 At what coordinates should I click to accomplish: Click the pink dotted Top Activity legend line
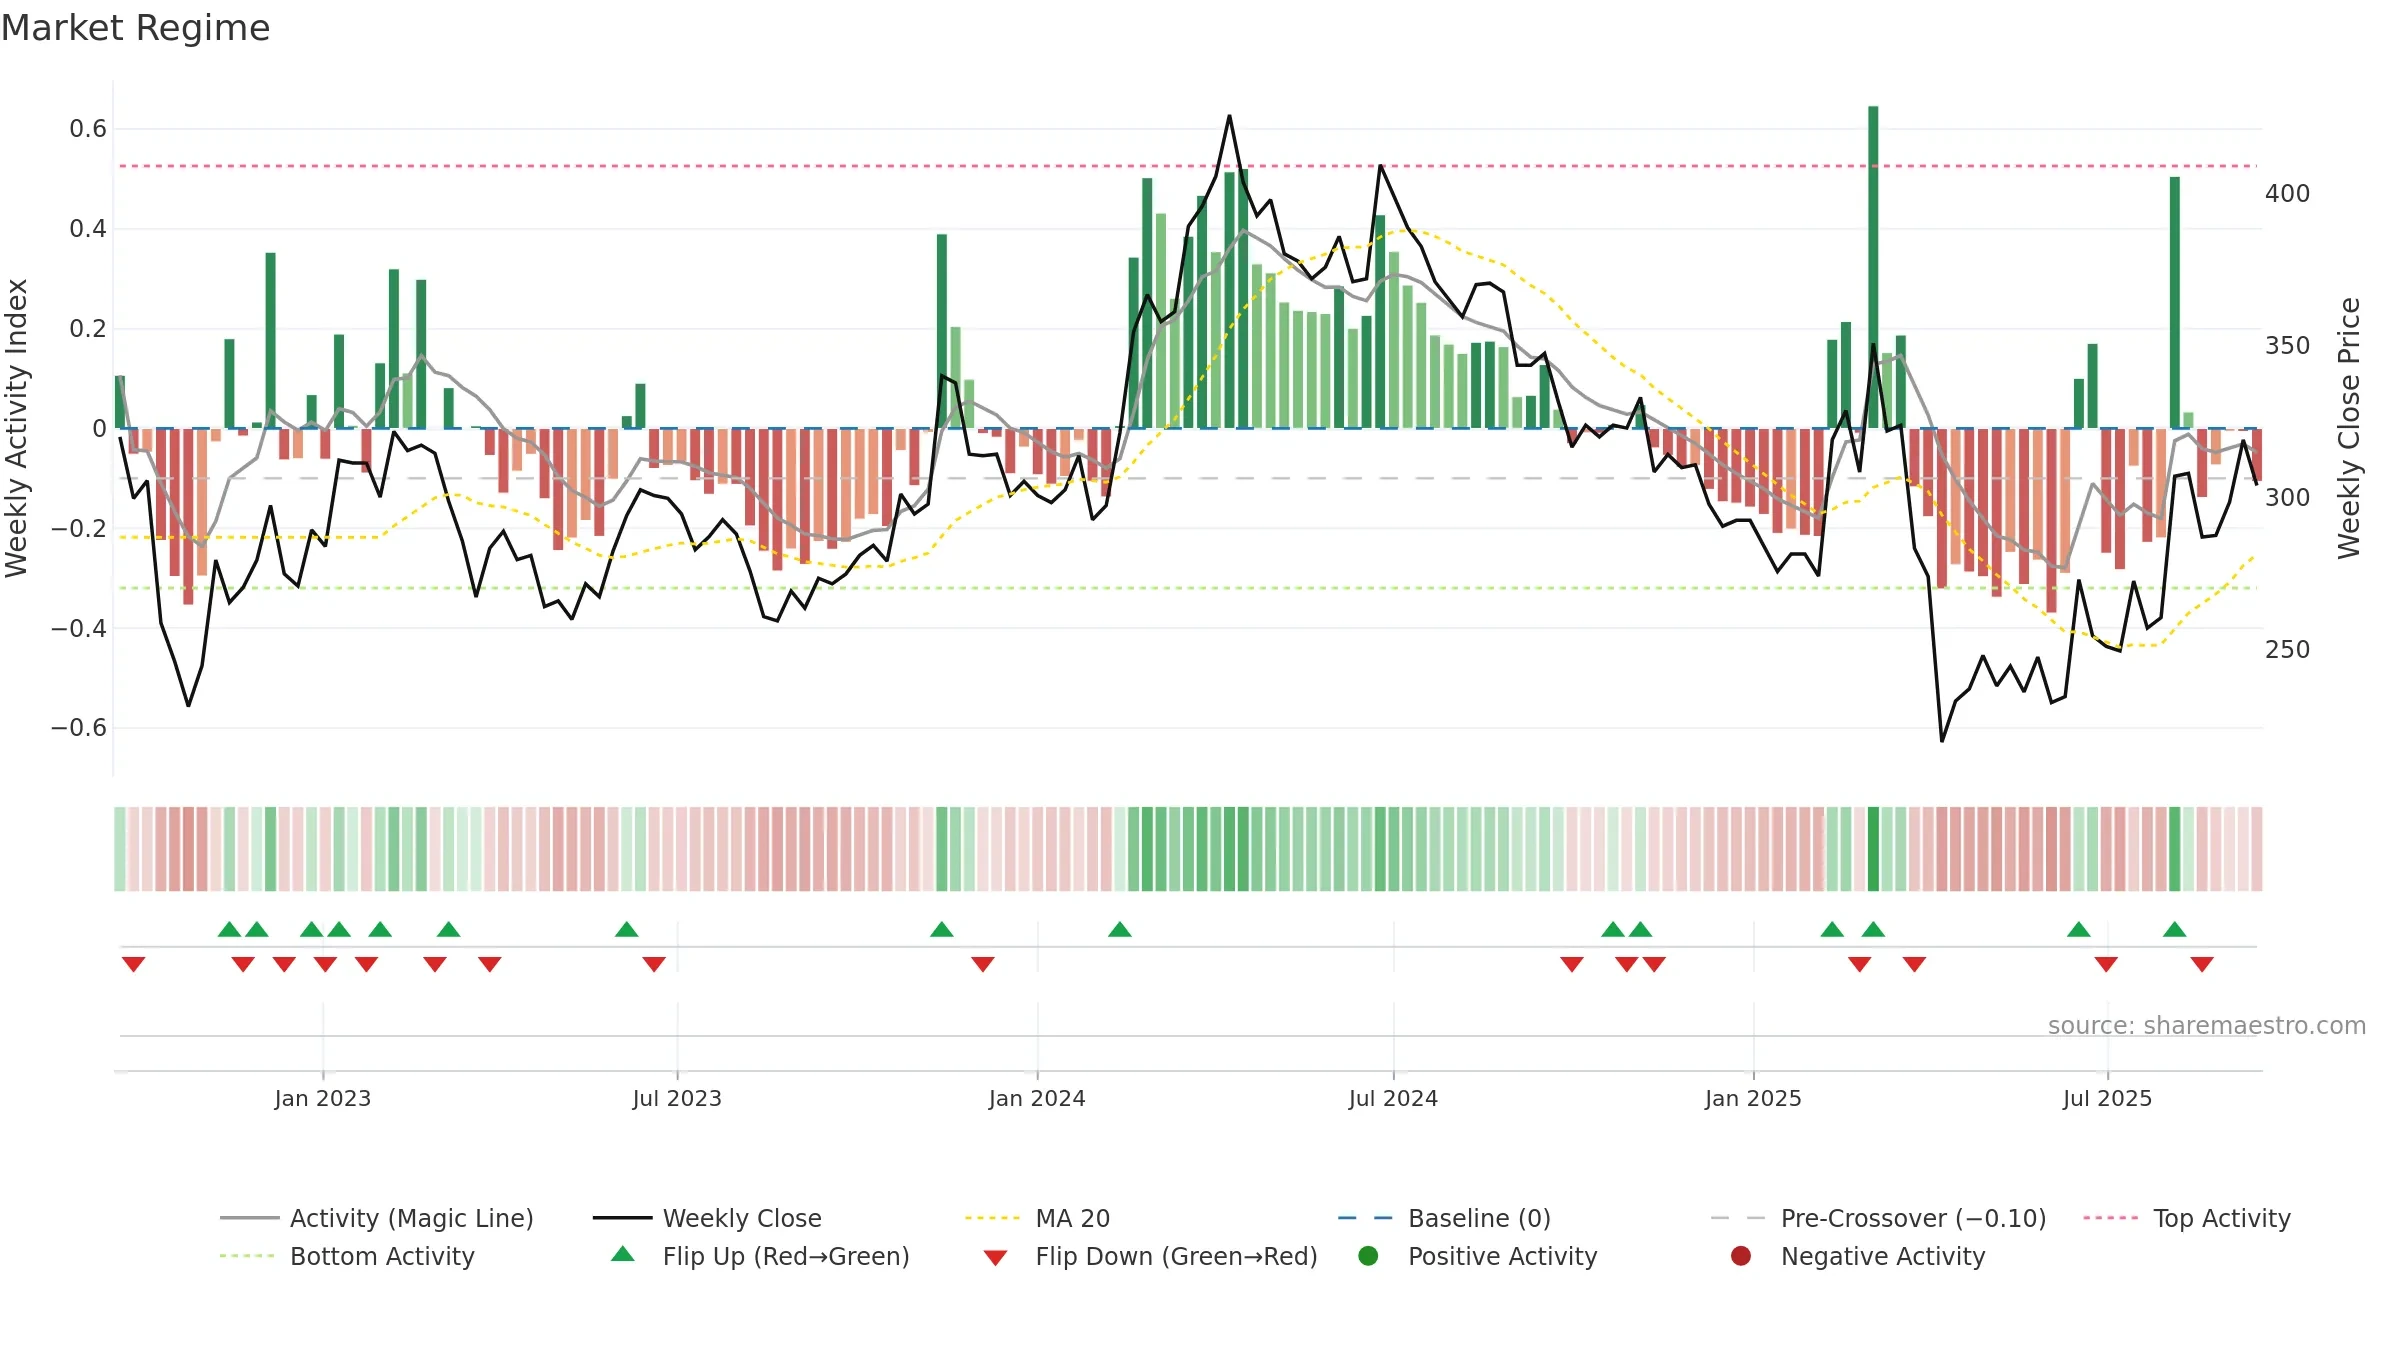[2110, 1218]
